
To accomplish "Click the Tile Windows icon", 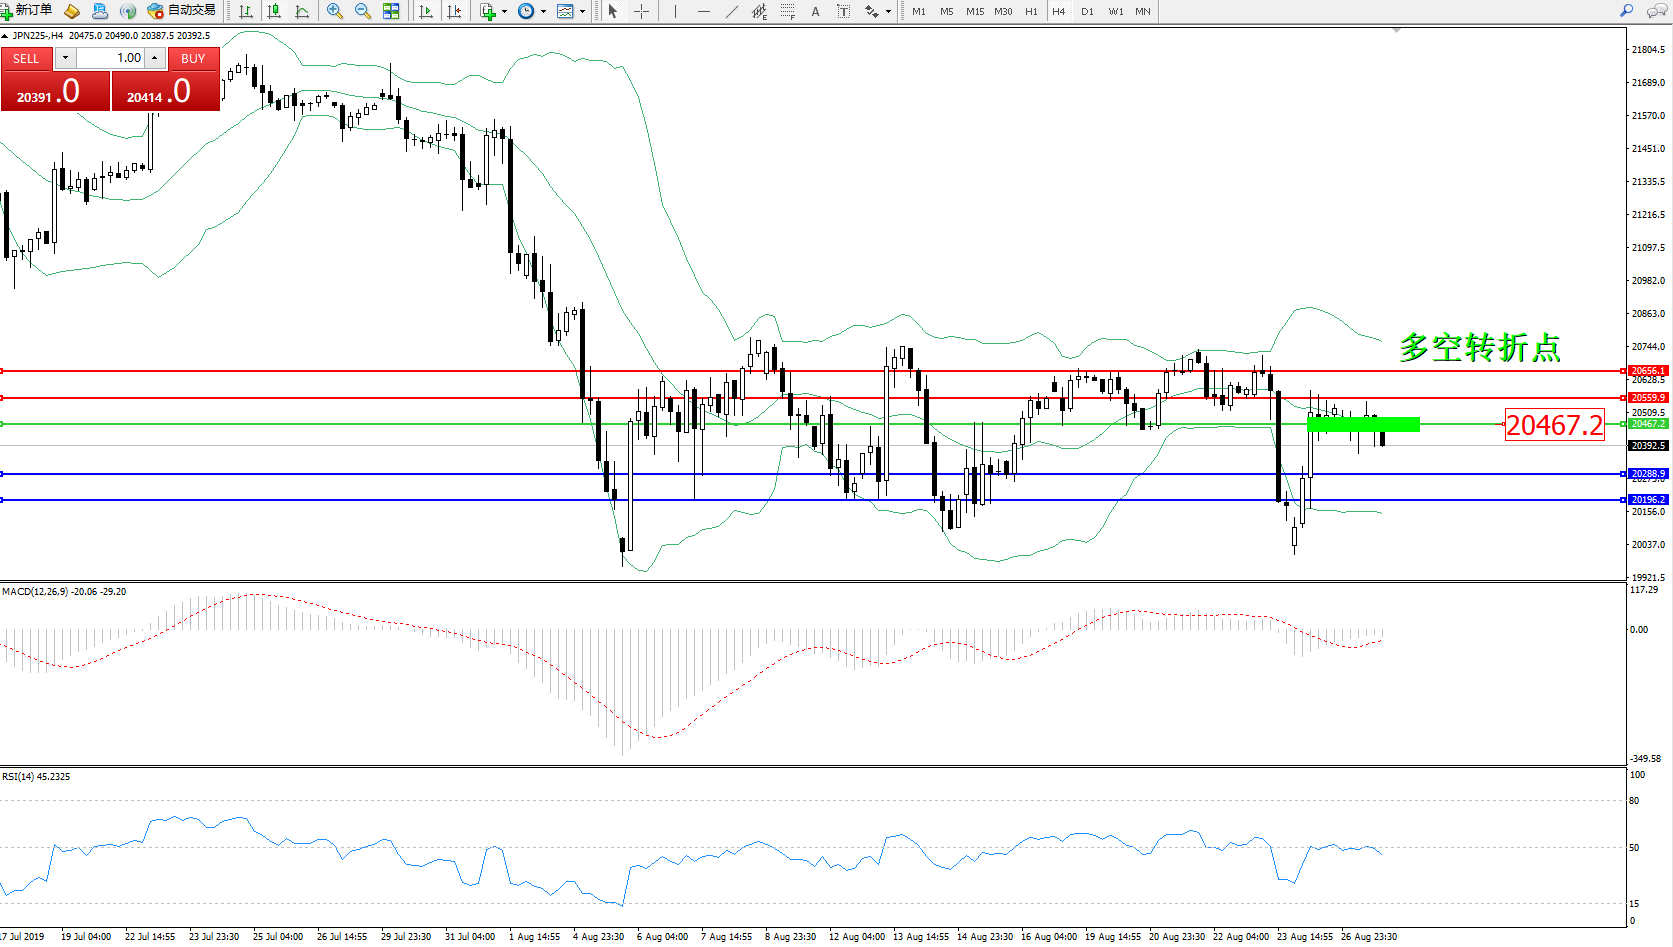I will (391, 11).
